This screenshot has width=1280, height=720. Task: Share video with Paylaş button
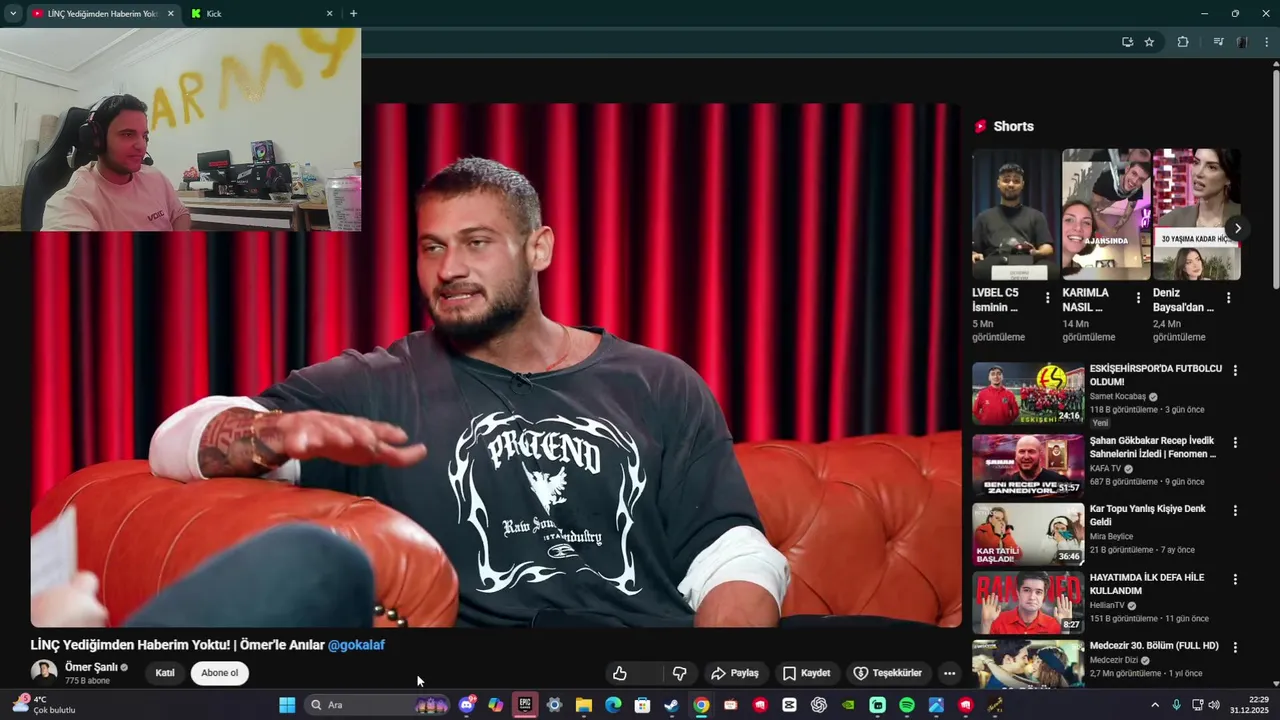click(735, 673)
